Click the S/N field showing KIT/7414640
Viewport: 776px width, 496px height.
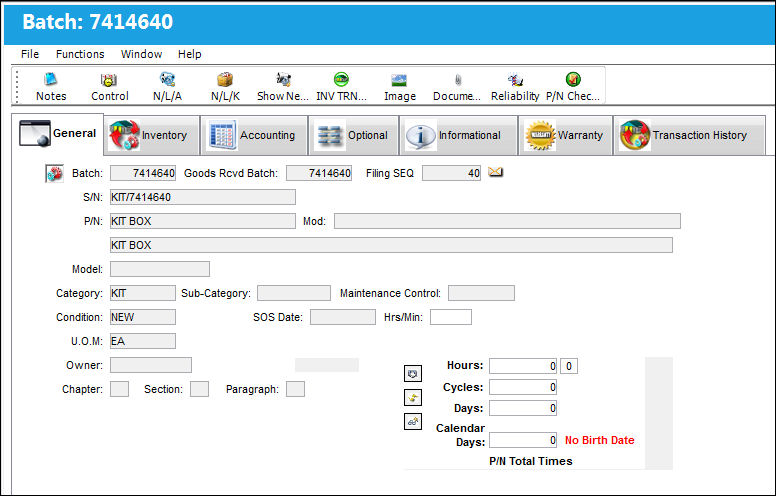[202, 197]
